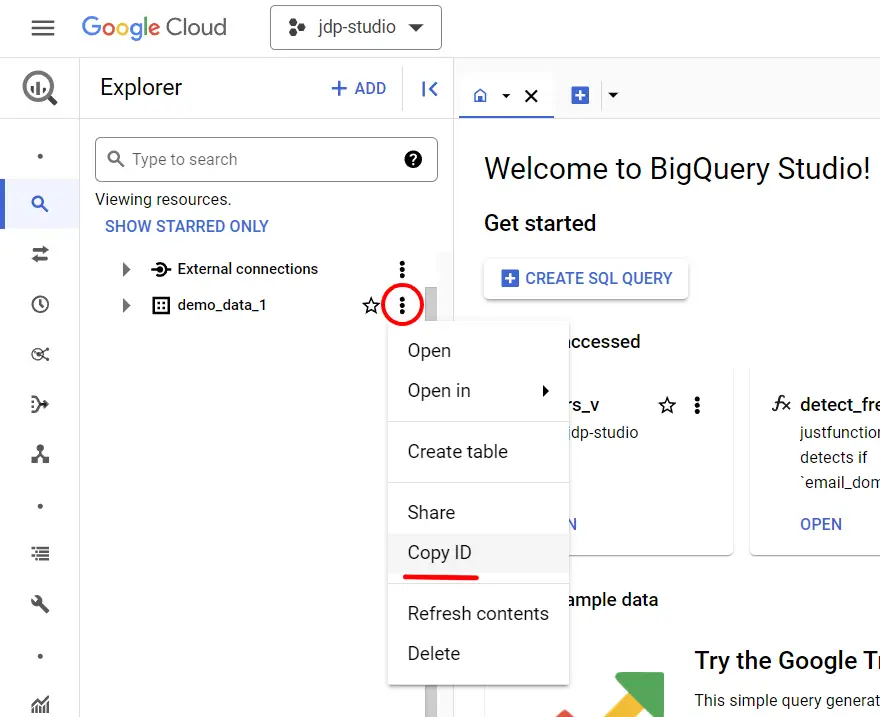Click the detect_fre function fx icon
Image resolution: width=880 pixels, height=717 pixels.
[x=781, y=403]
